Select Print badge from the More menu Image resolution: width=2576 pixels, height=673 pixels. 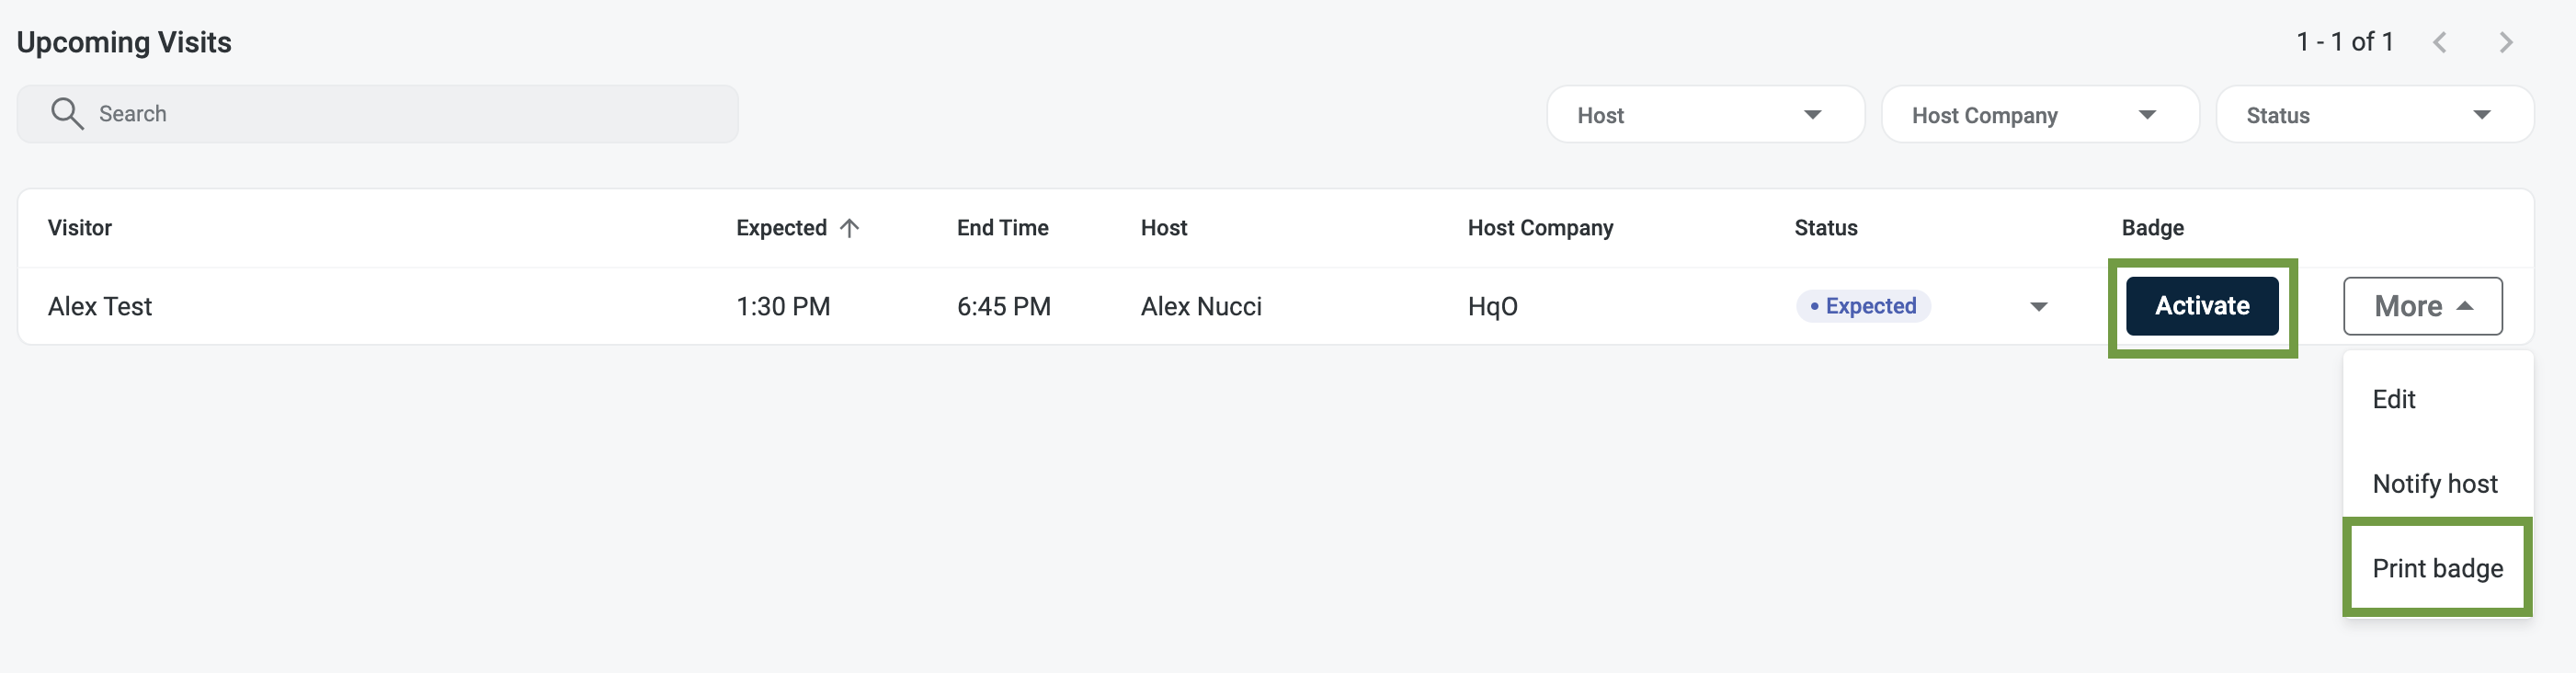tap(2436, 568)
